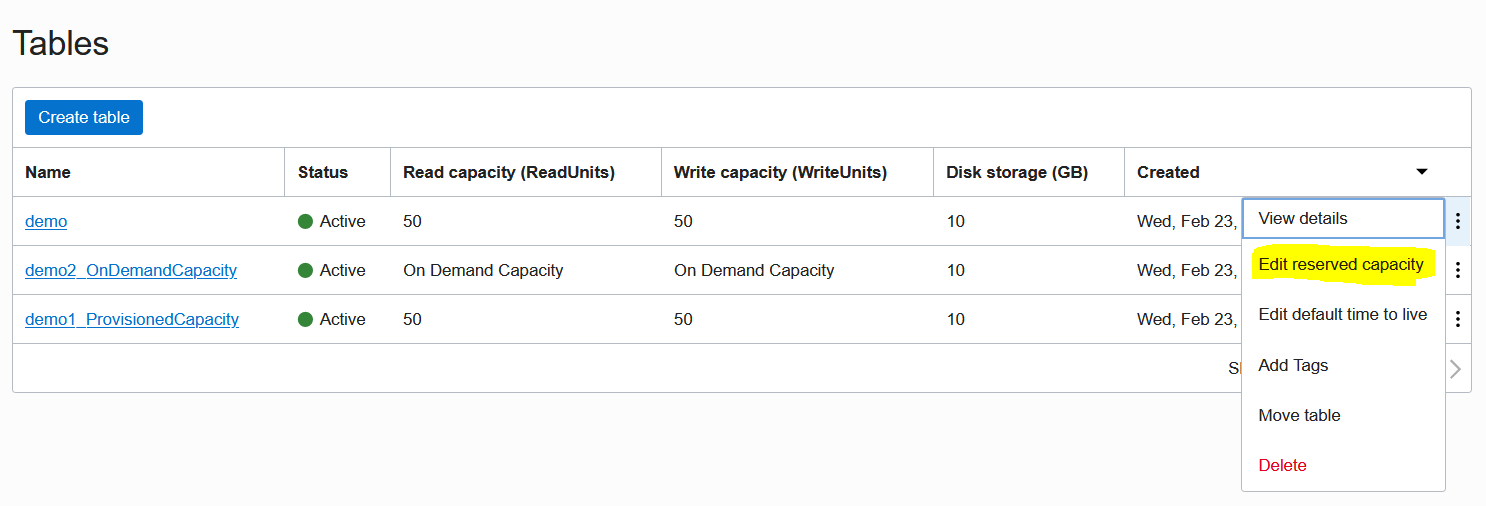The image size is (1486, 506).
Task: Click green status dot for demo2_OnDemandCapacity
Action: 306,270
